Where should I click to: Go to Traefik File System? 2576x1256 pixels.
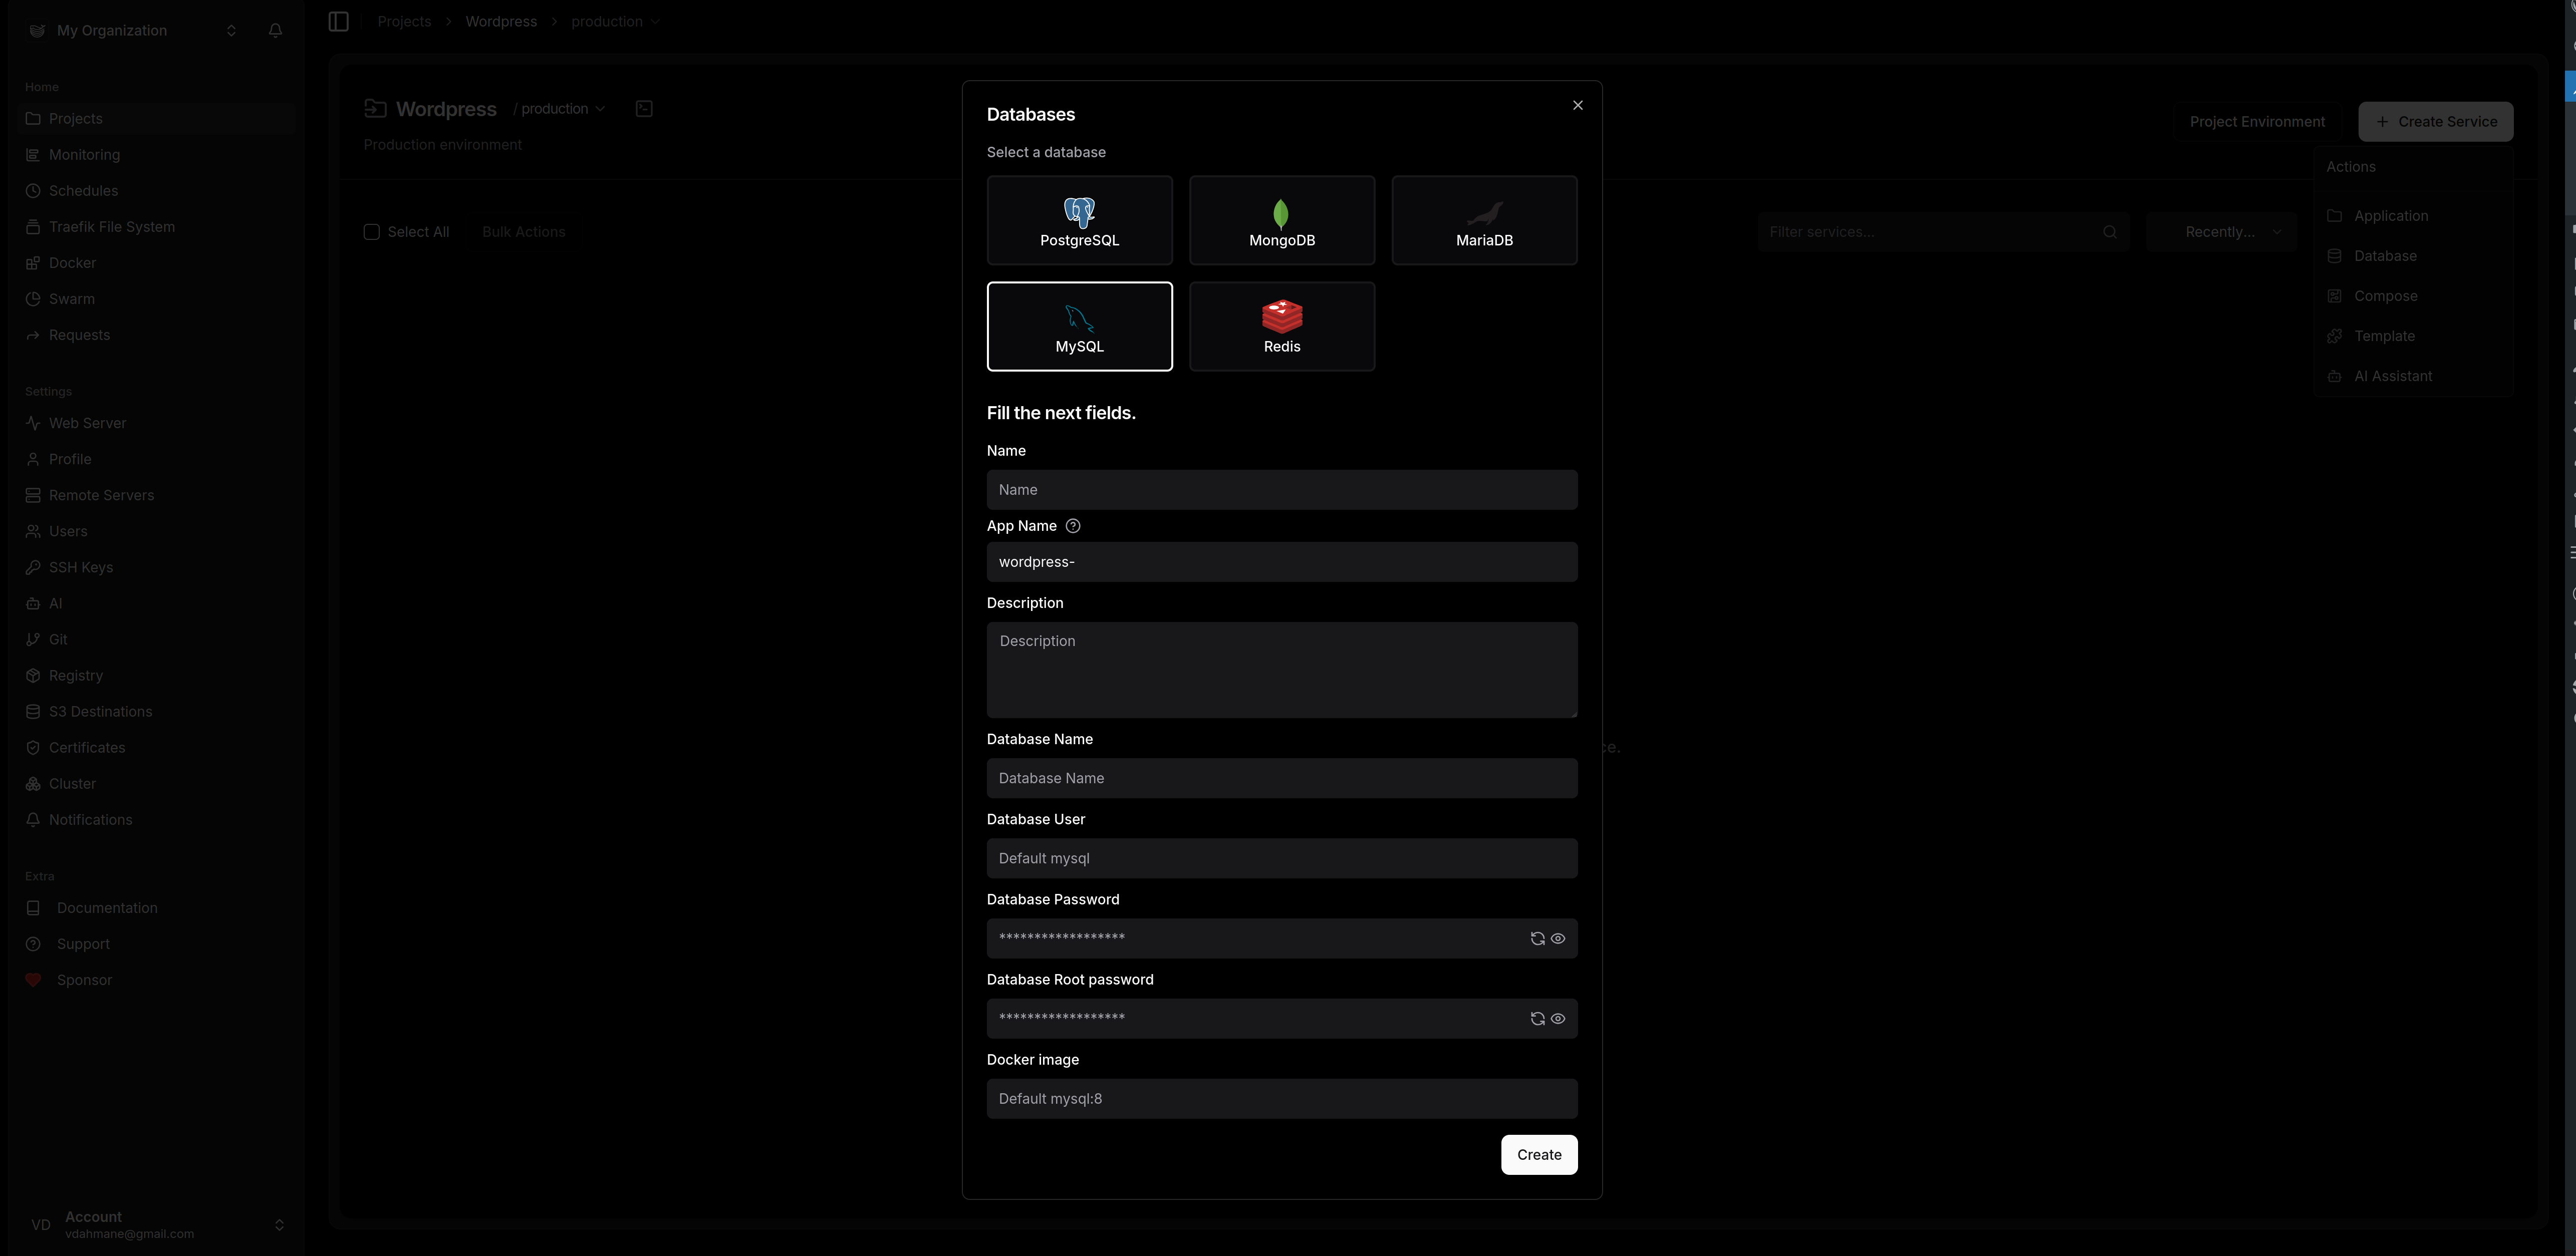click(x=111, y=227)
